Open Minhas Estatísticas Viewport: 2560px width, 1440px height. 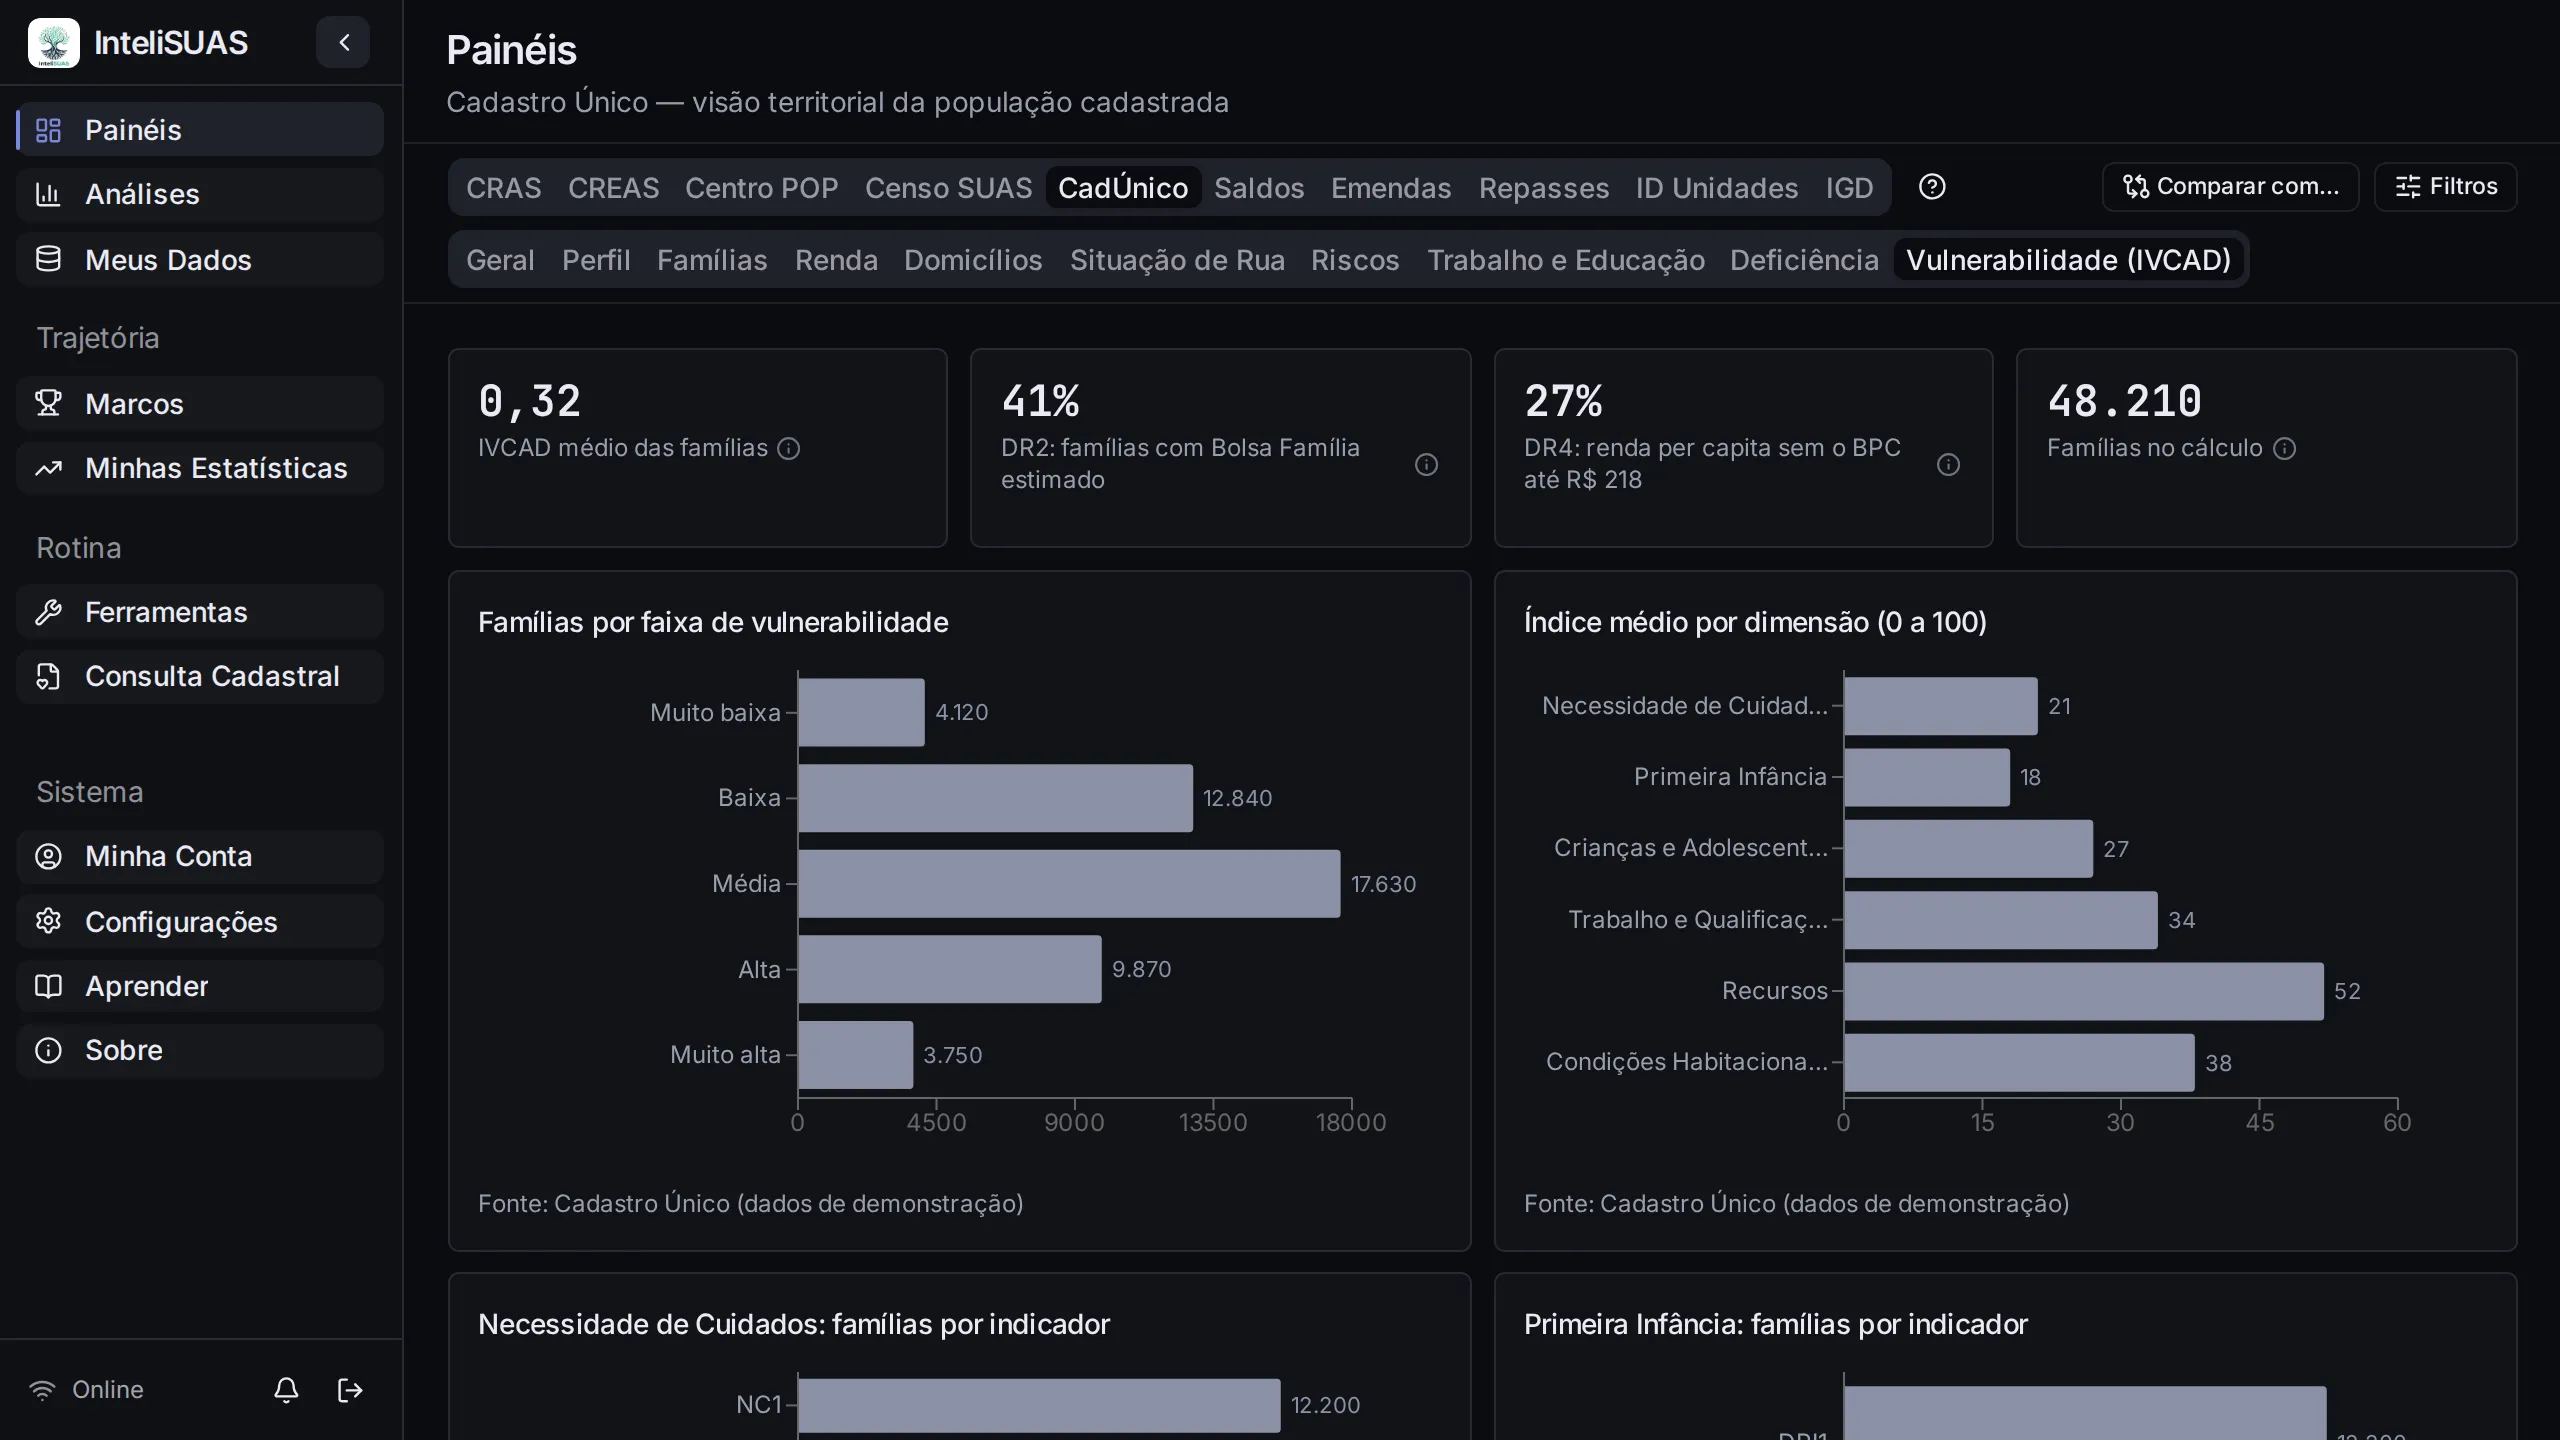click(200, 468)
